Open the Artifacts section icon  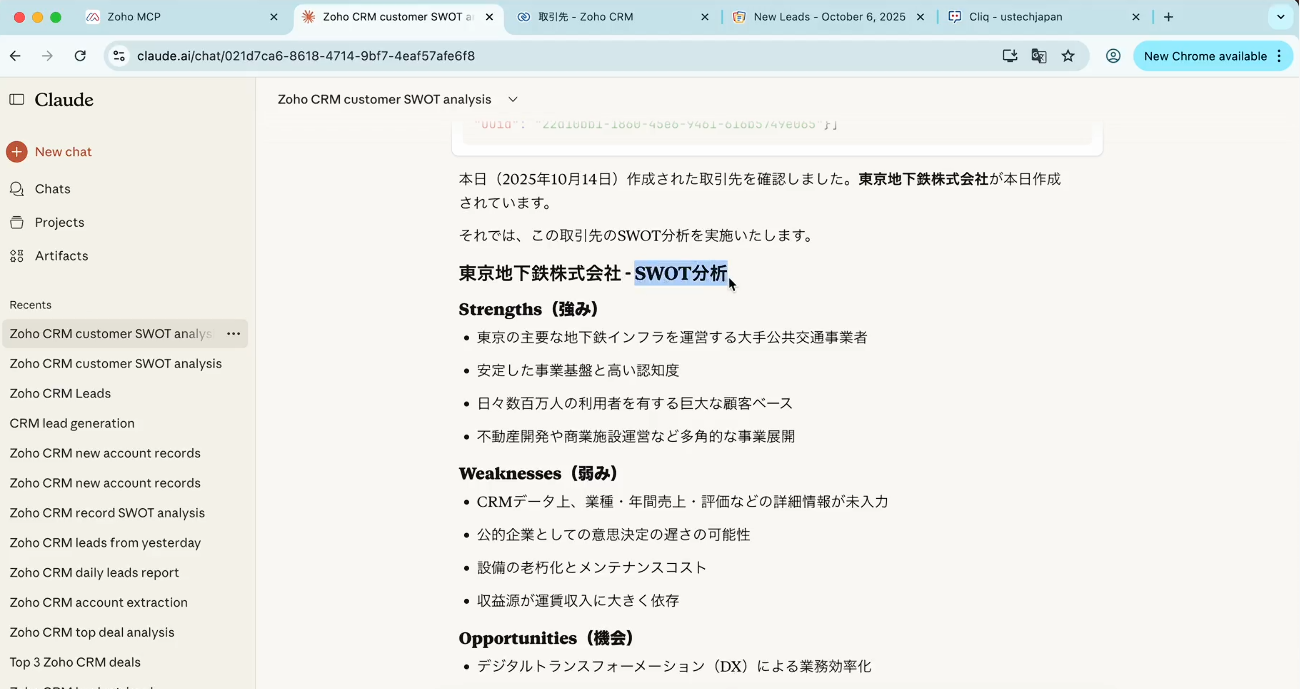pos(17,256)
